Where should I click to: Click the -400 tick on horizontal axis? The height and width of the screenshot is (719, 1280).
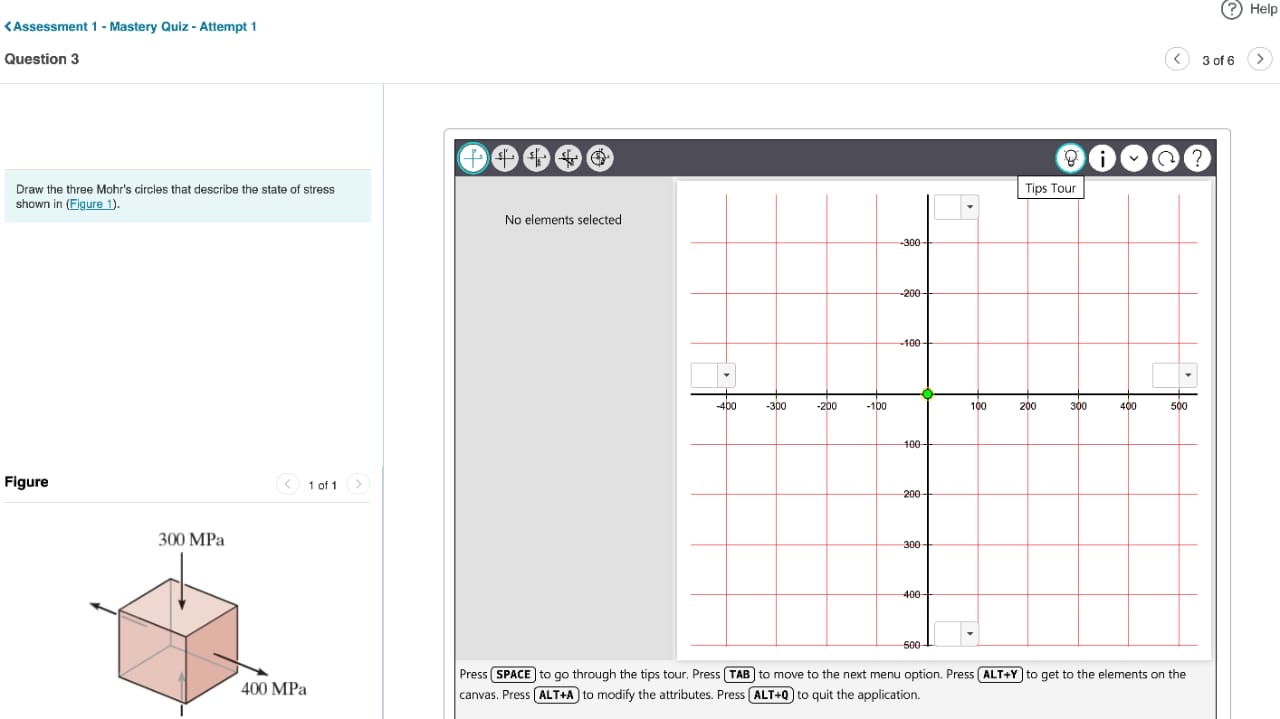[x=726, y=406]
